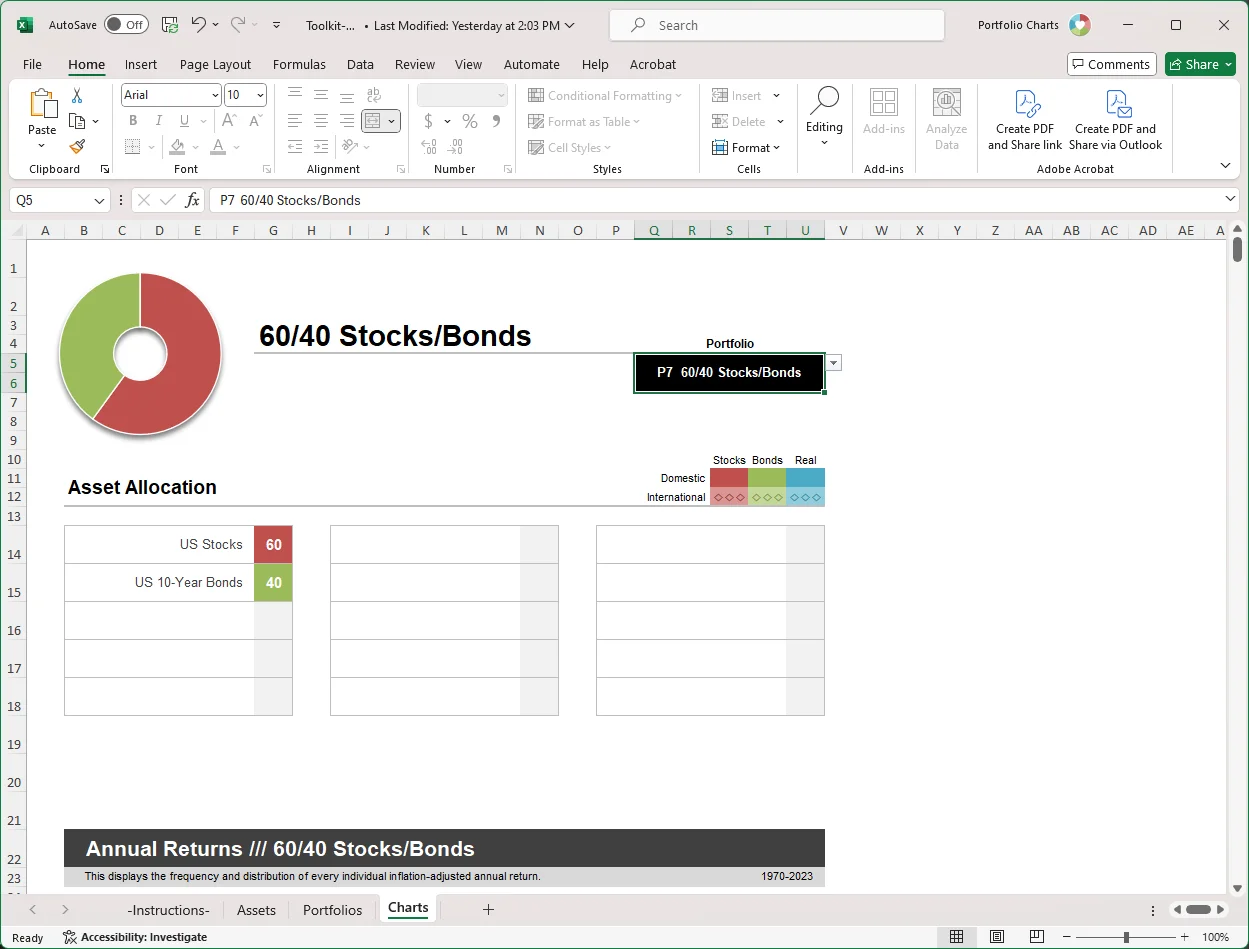Click the Align Right icon
1249x949 pixels.
347,121
